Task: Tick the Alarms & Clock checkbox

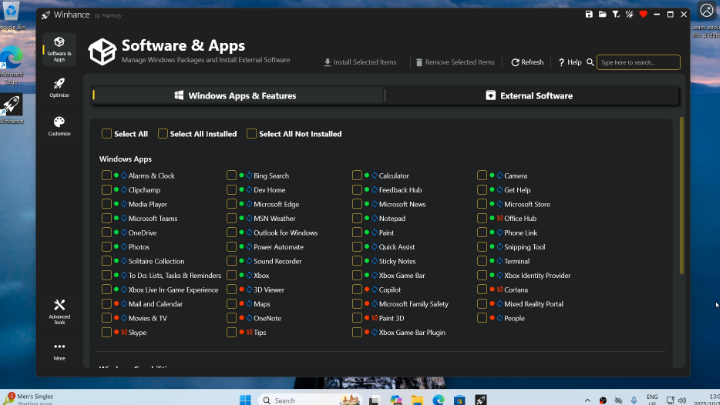Action: coord(107,175)
